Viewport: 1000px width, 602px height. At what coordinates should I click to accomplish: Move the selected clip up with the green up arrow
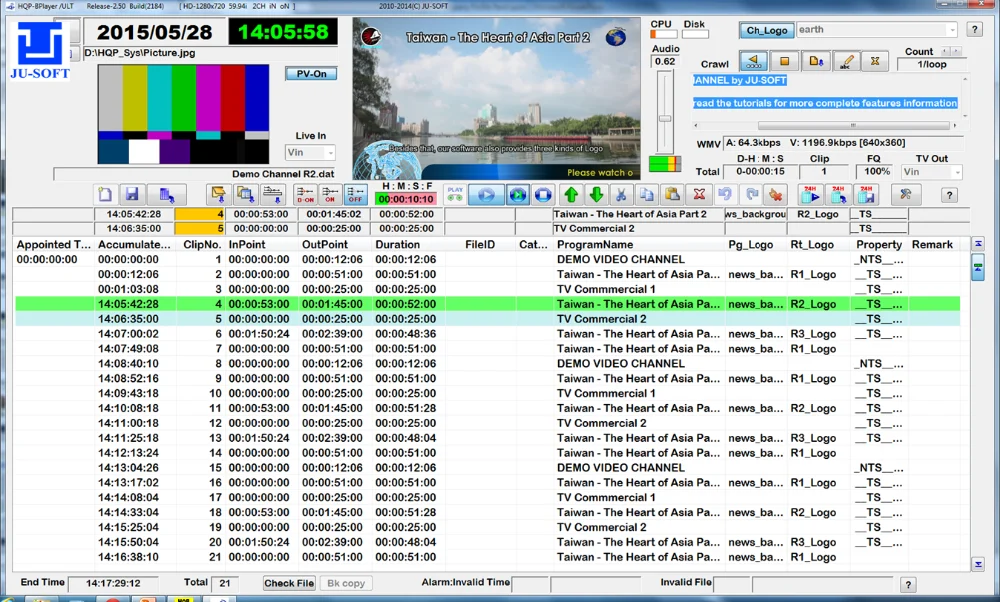pyautogui.click(x=571, y=195)
